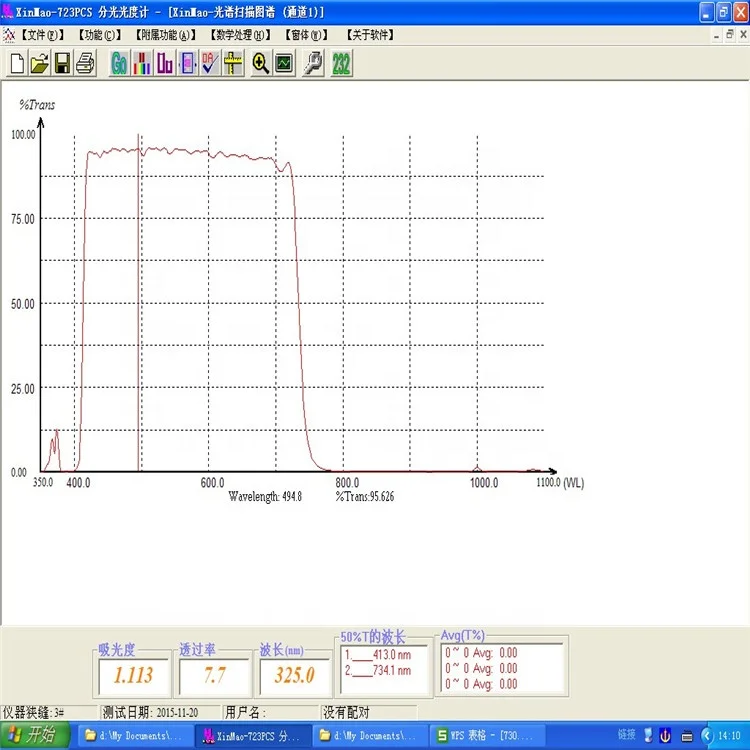Click the 波长(nm) value field showing 325.0
This screenshot has height=750, width=750.
(x=294, y=676)
